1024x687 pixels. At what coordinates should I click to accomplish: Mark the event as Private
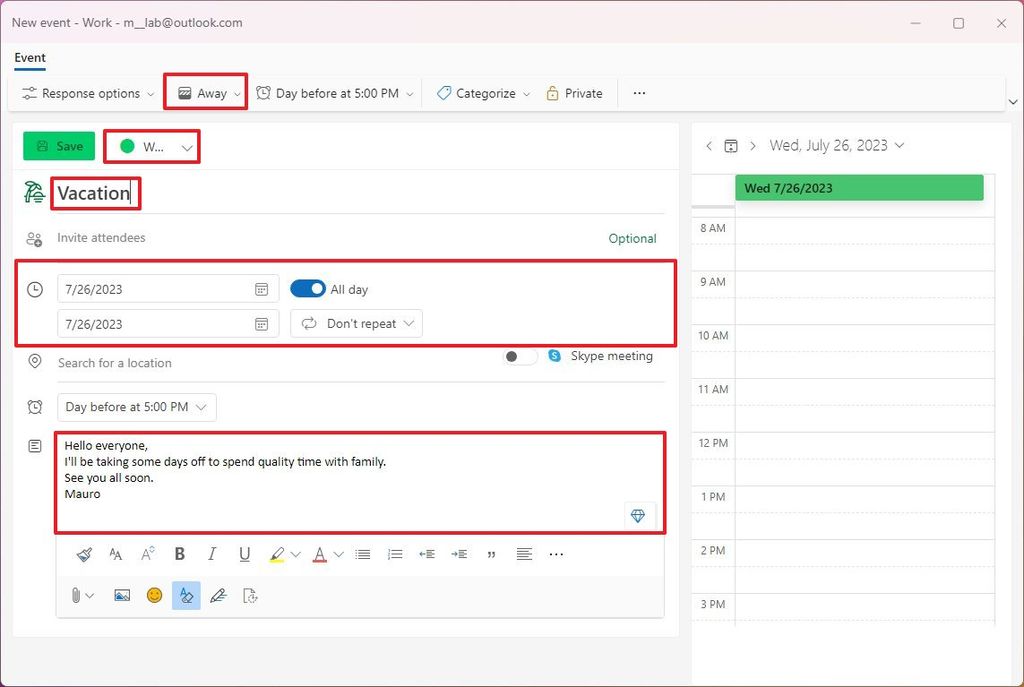click(574, 92)
